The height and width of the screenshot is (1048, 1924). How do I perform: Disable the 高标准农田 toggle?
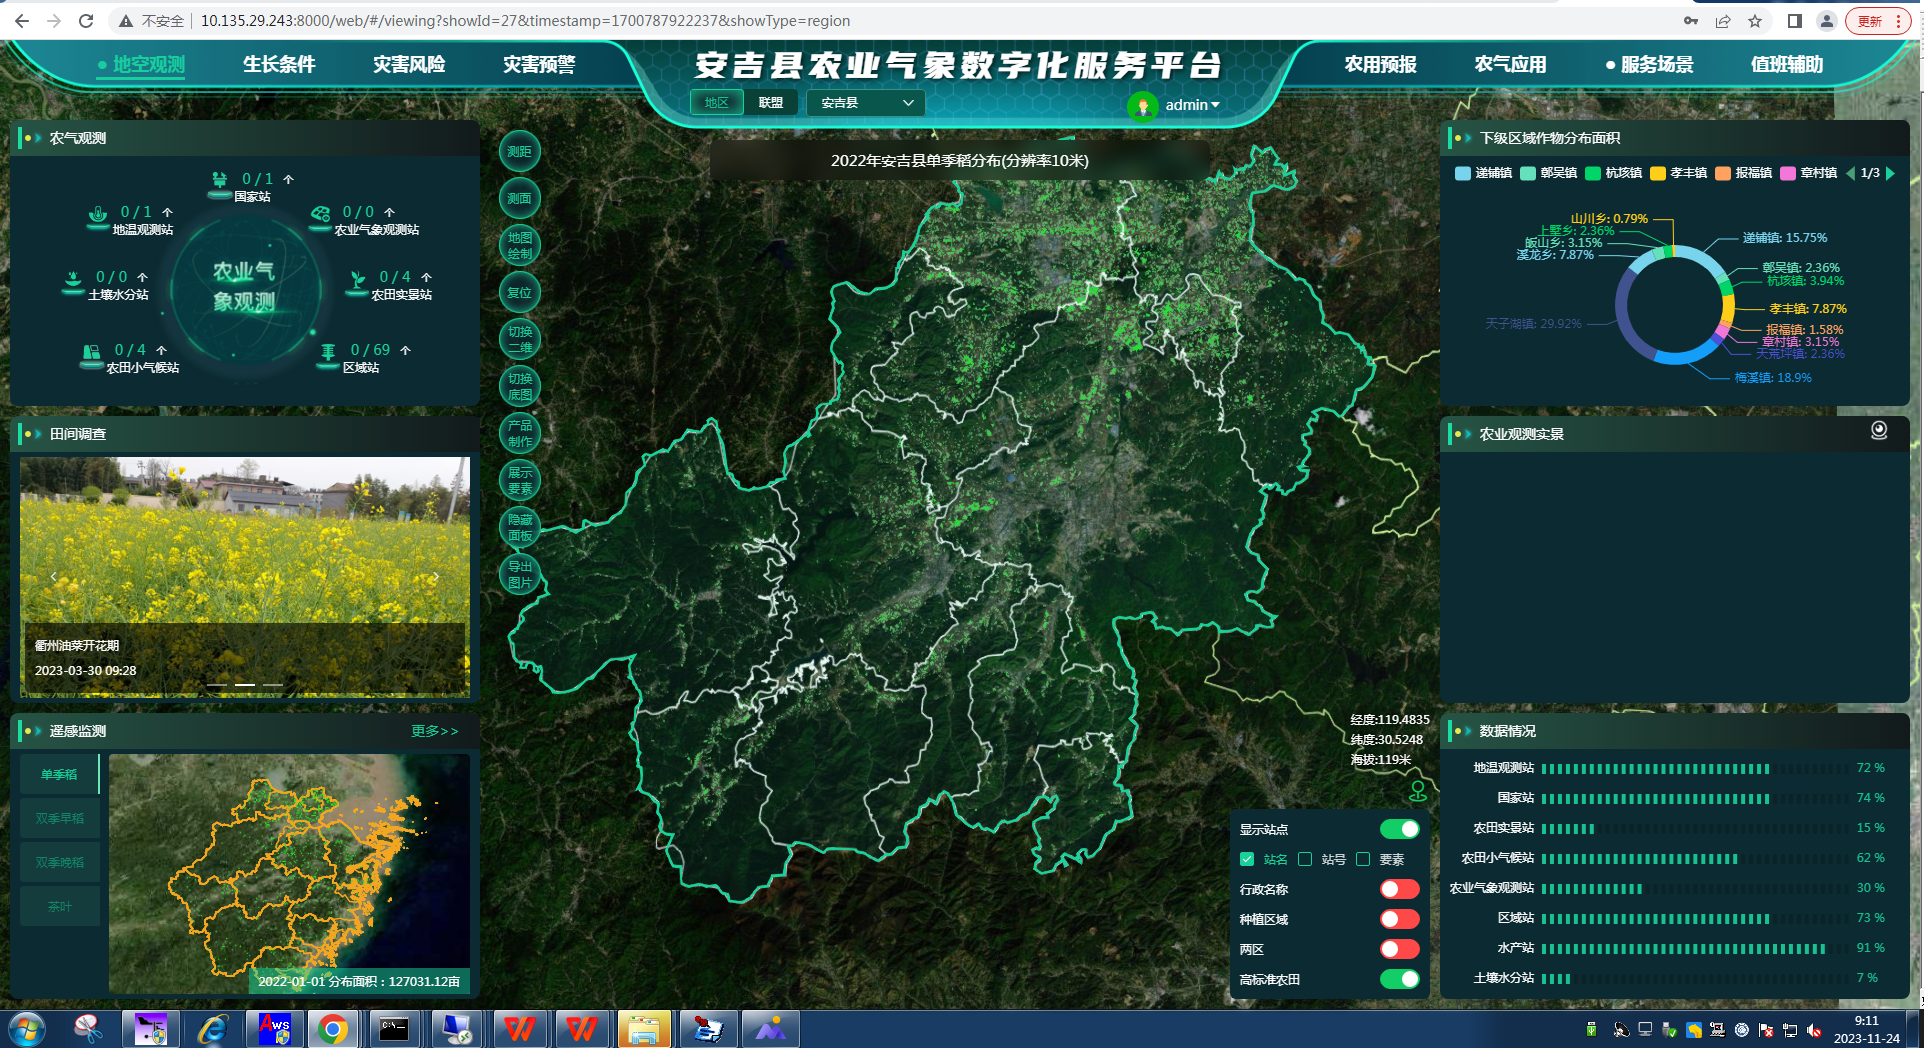(1399, 979)
